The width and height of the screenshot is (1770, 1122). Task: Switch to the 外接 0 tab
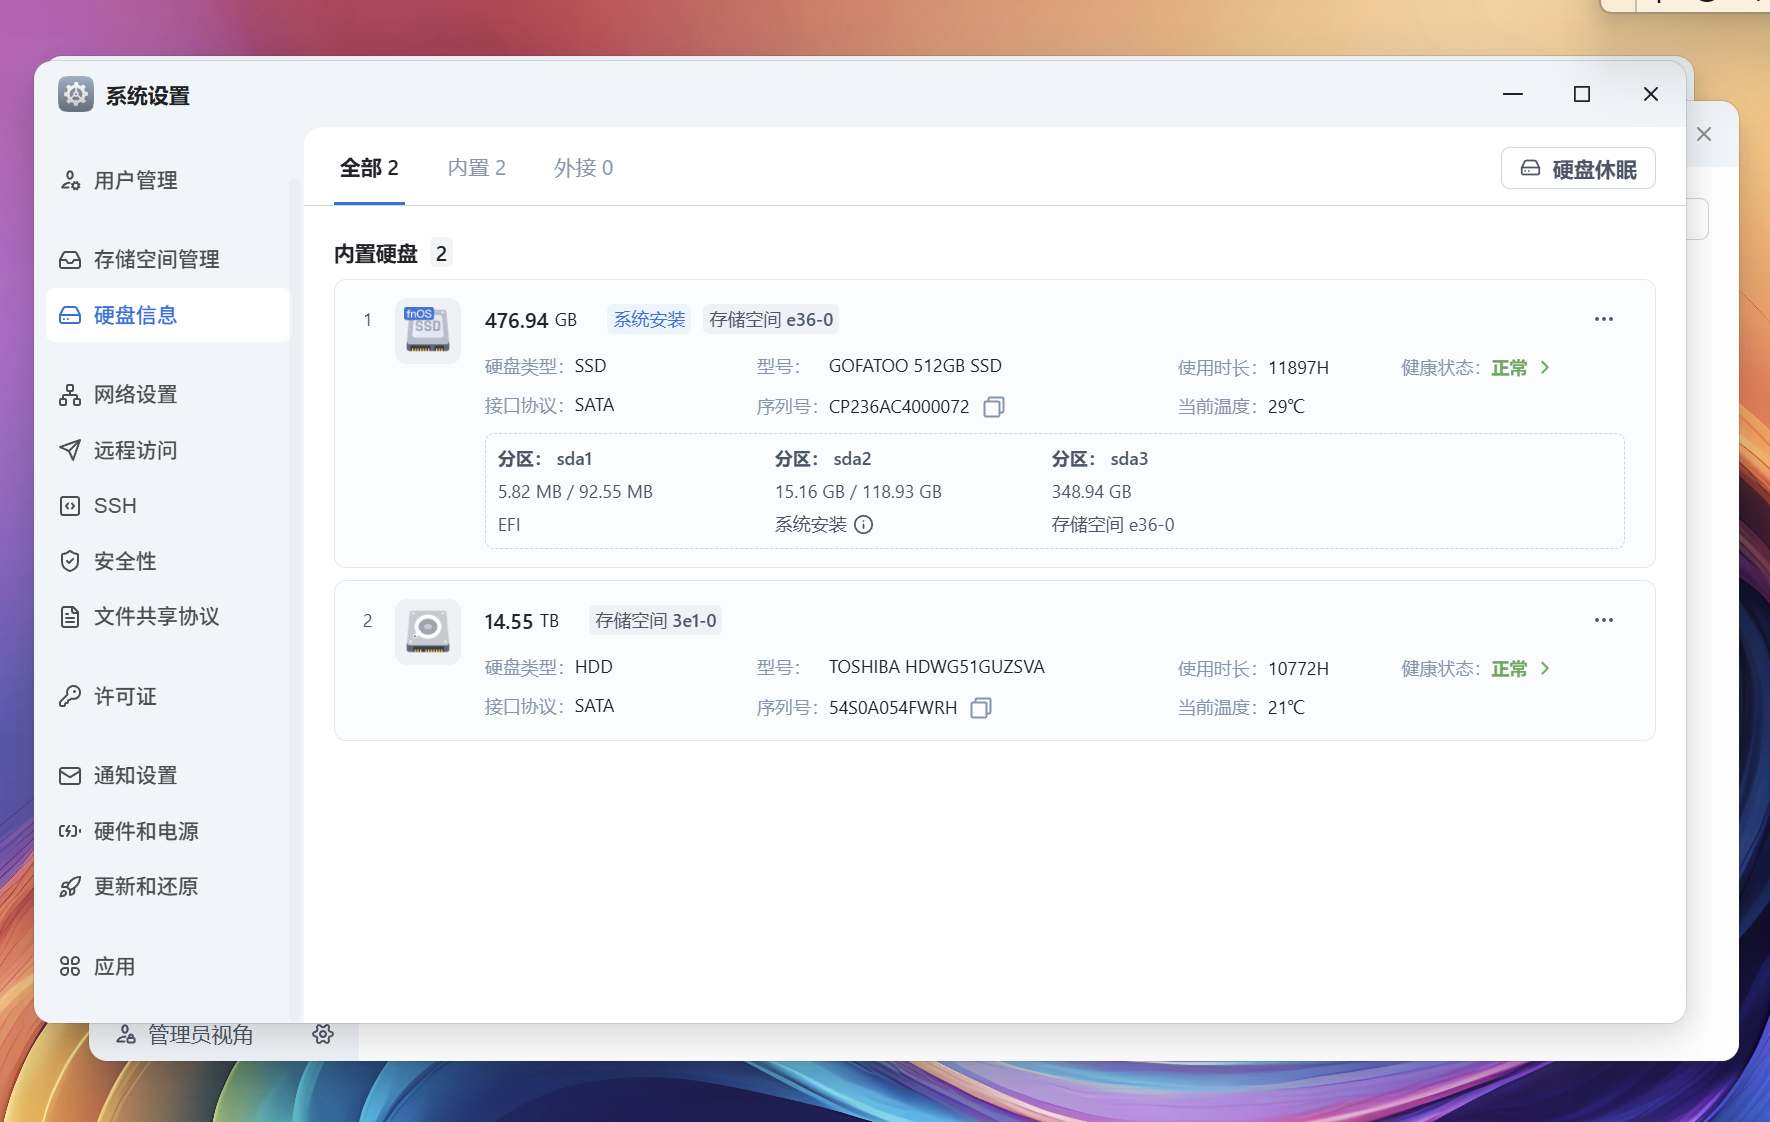(x=583, y=168)
